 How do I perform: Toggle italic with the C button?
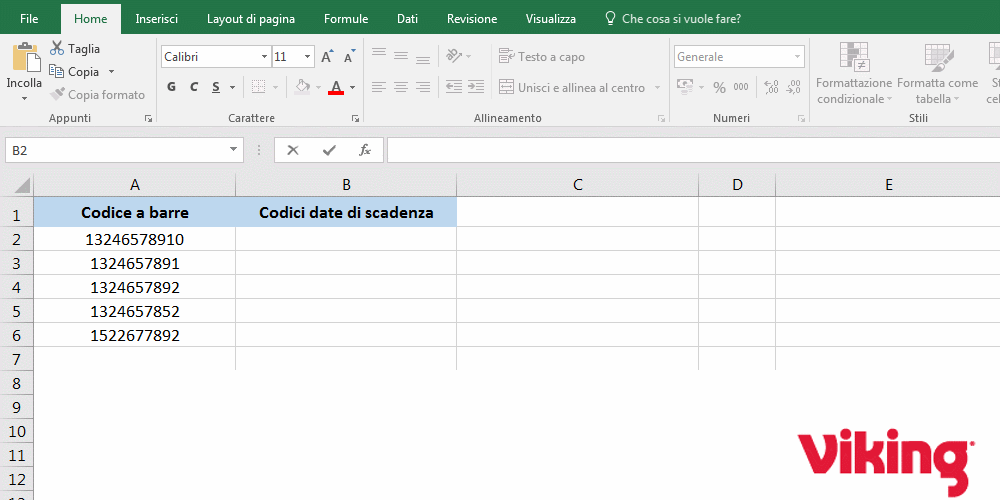coord(194,88)
